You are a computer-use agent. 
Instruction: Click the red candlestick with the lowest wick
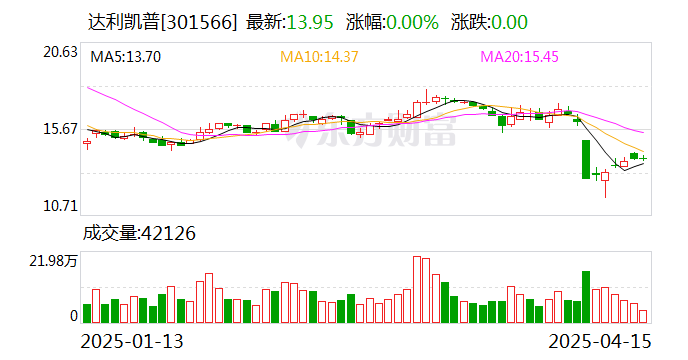[x=605, y=184]
